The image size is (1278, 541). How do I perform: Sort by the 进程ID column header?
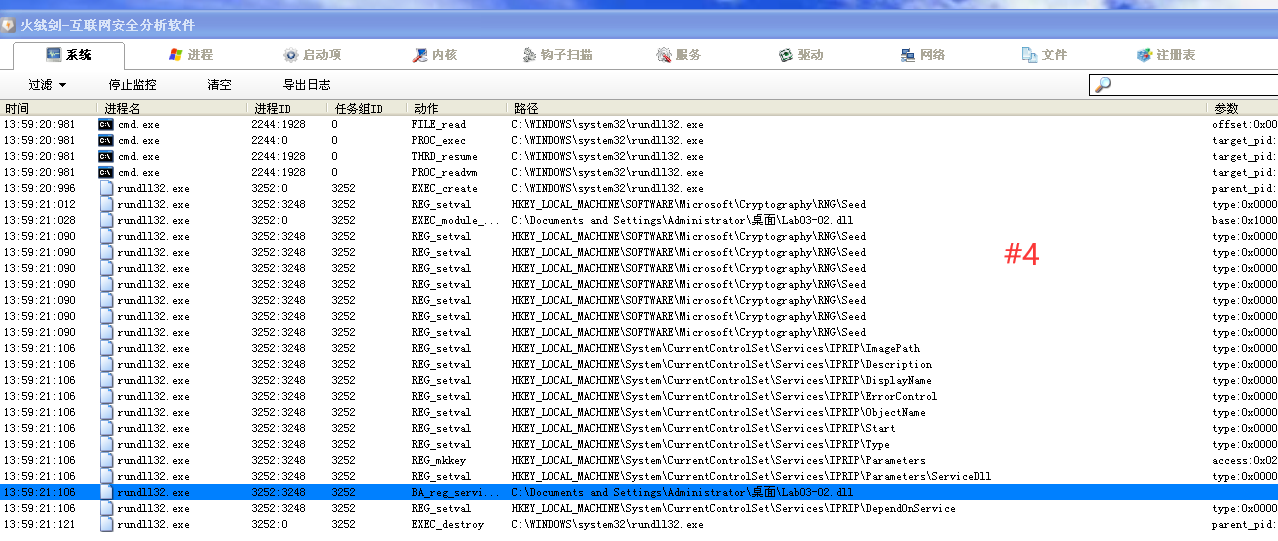coord(286,108)
